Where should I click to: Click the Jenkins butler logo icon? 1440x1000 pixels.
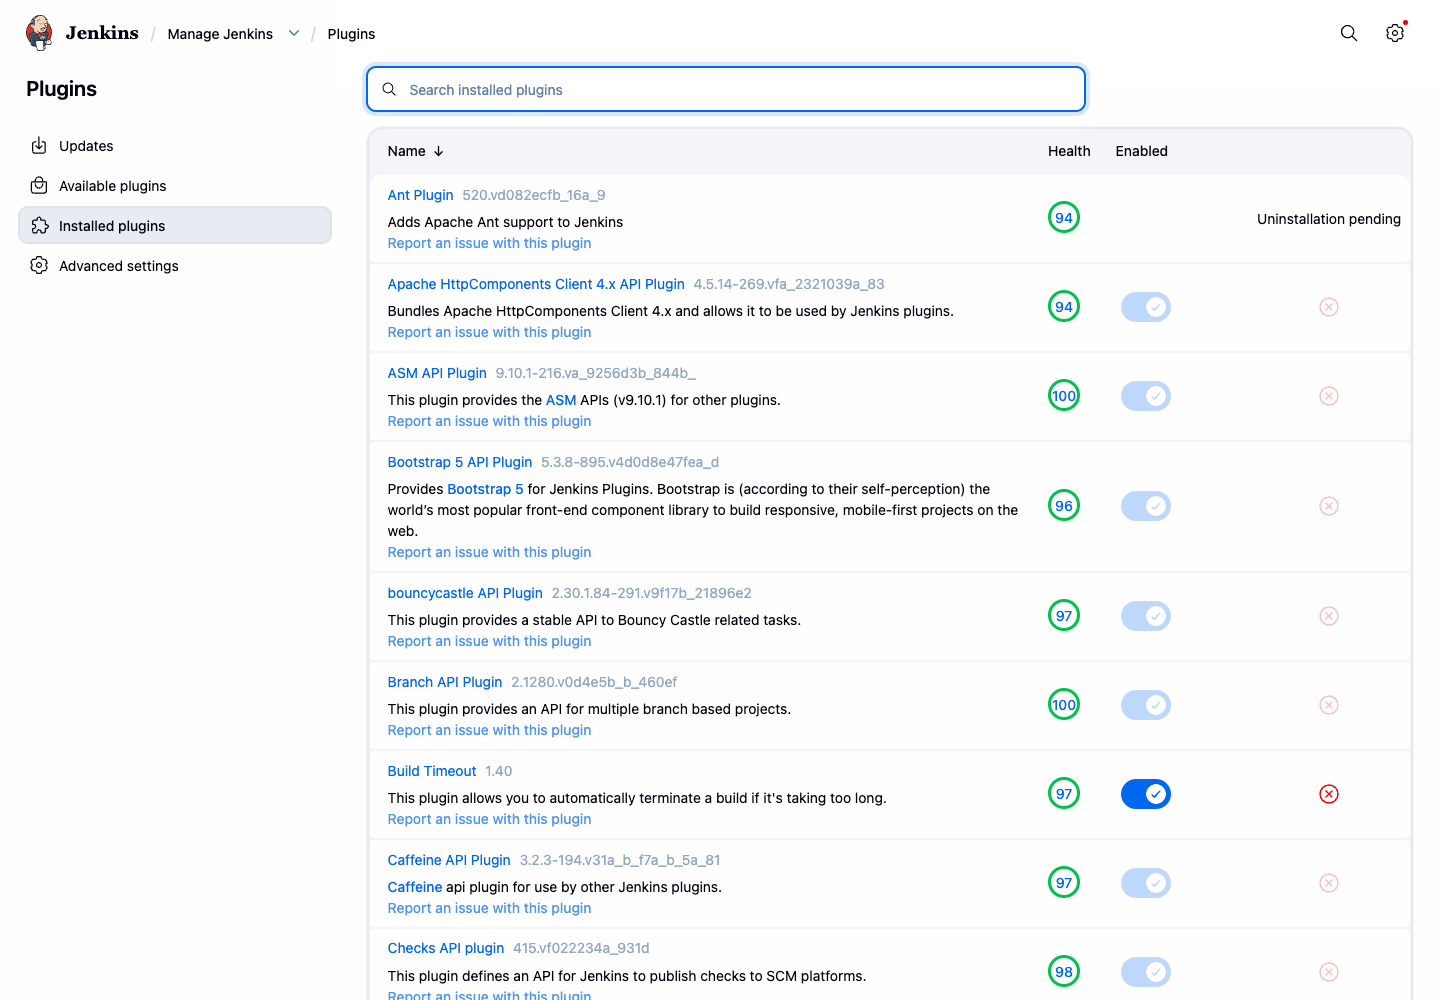coord(39,33)
